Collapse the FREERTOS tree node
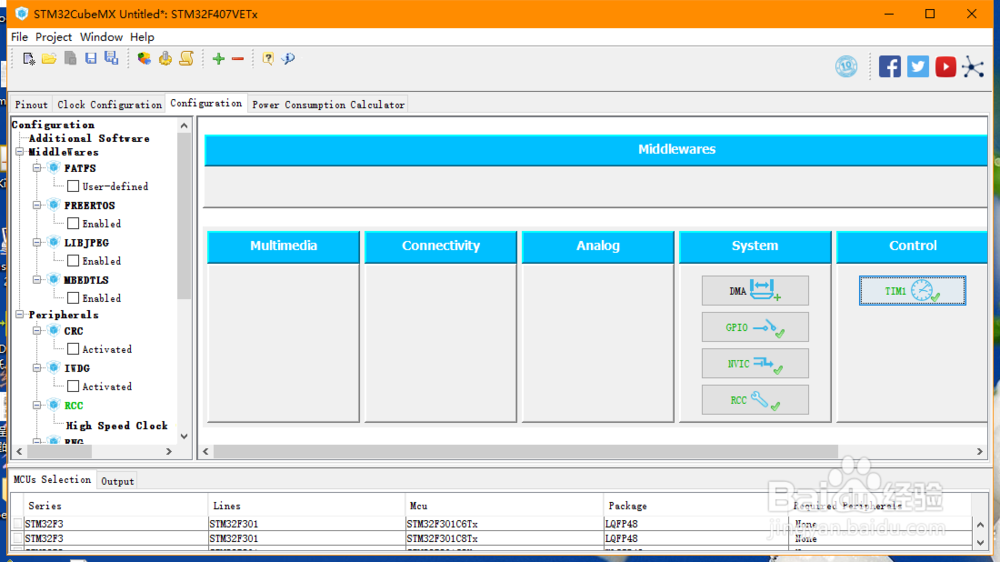This screenshot has height=562, width=1000. [x=37, y=205]
